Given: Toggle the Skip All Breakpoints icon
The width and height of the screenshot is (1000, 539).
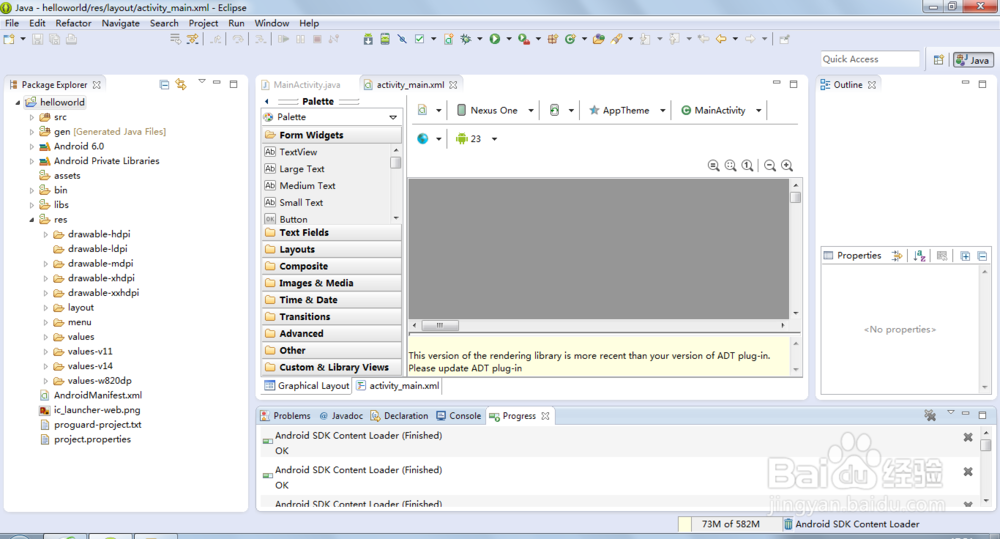Looking at the screenshot, I should (402, 39).
